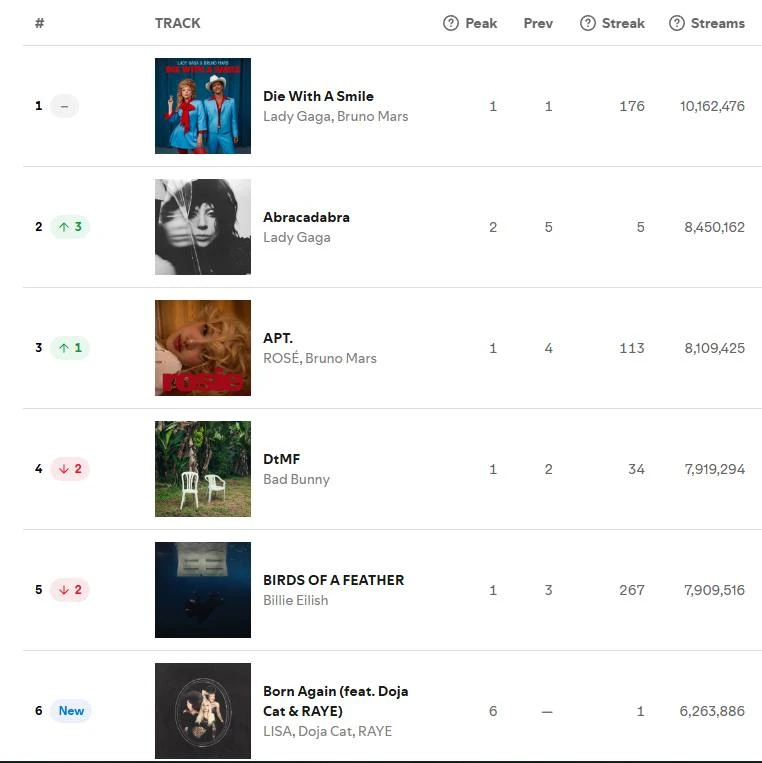Screen dimensions: 762x763
Task: Click the TRACK column header
Action: pyautogui.click(x=178, y=23)
